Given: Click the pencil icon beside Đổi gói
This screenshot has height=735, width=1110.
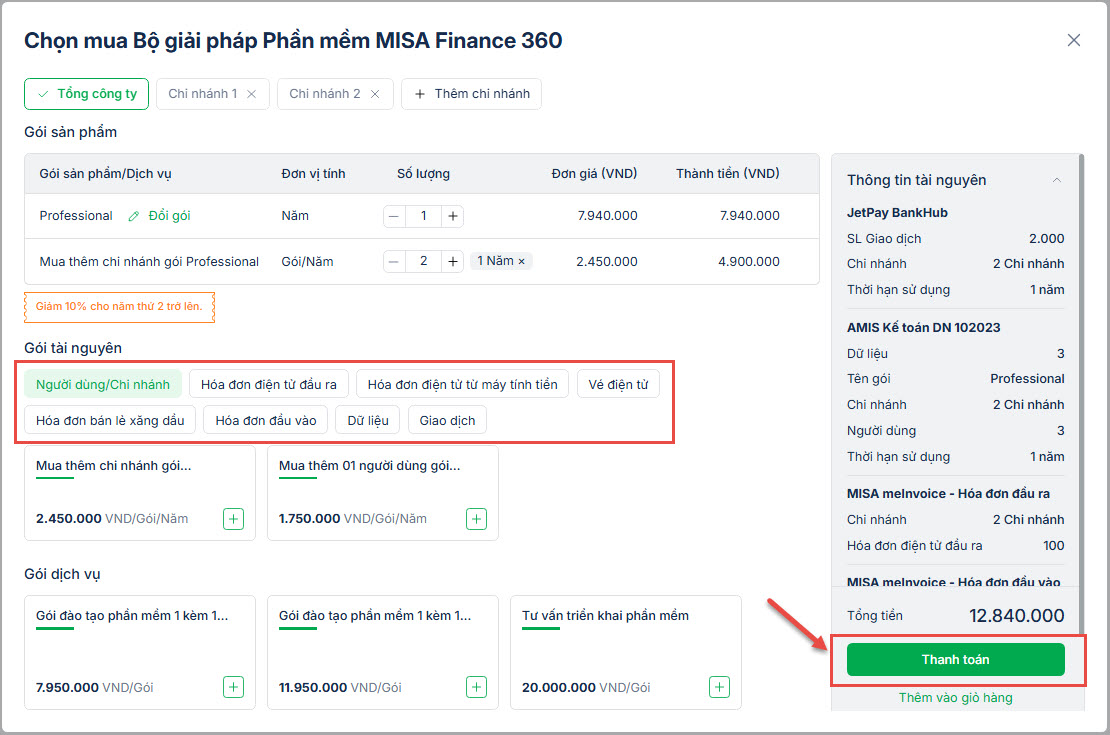Looking at the screenshot, I should tap(134, 216).
